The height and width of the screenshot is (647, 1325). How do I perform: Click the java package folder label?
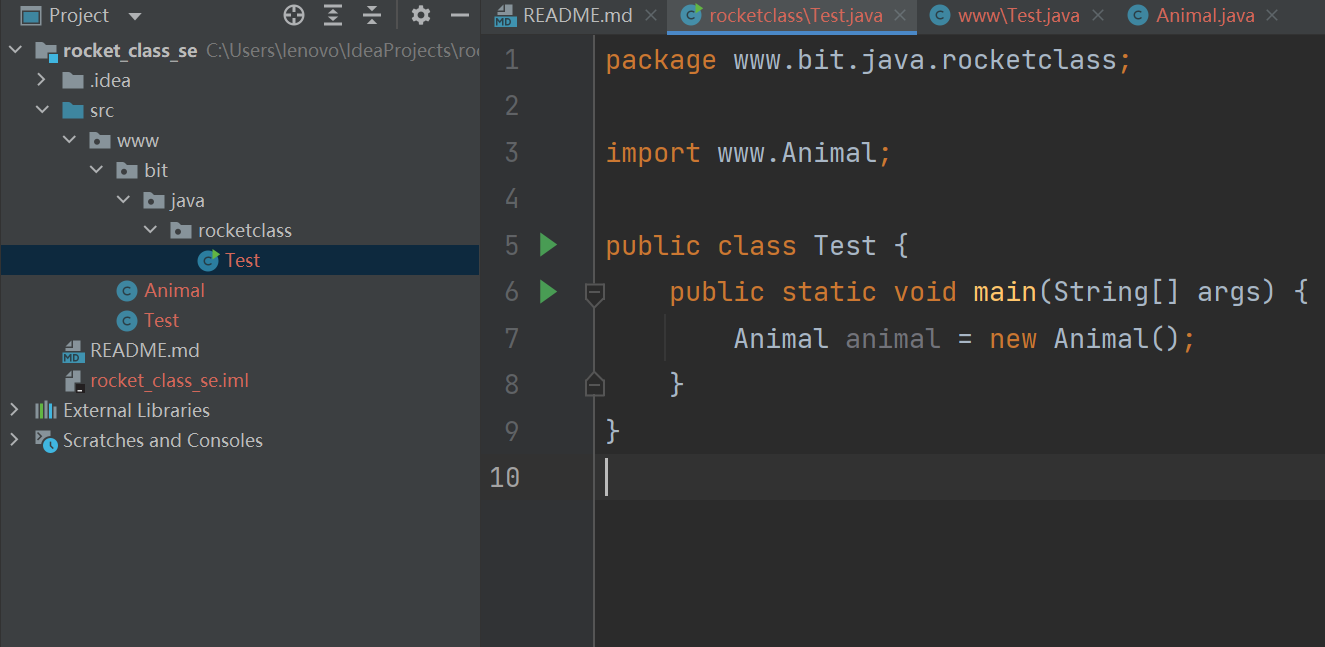point(188,200)
